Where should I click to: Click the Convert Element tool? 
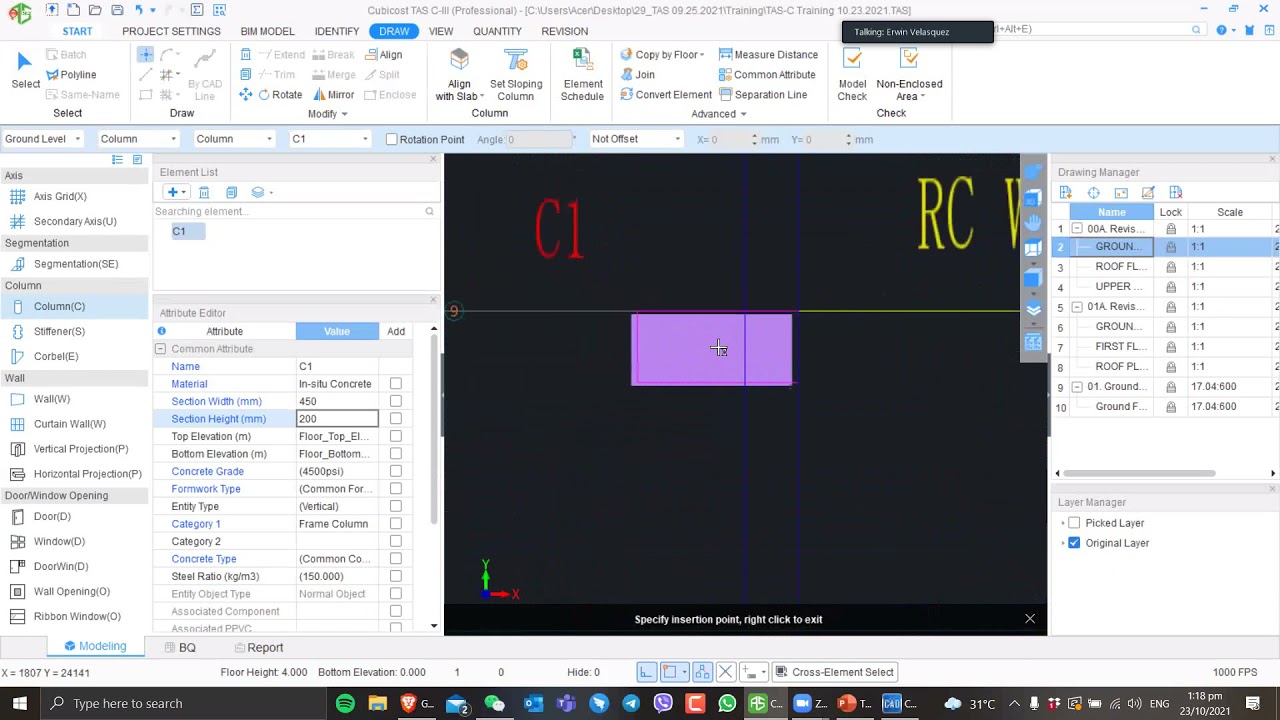coord(666,95)
